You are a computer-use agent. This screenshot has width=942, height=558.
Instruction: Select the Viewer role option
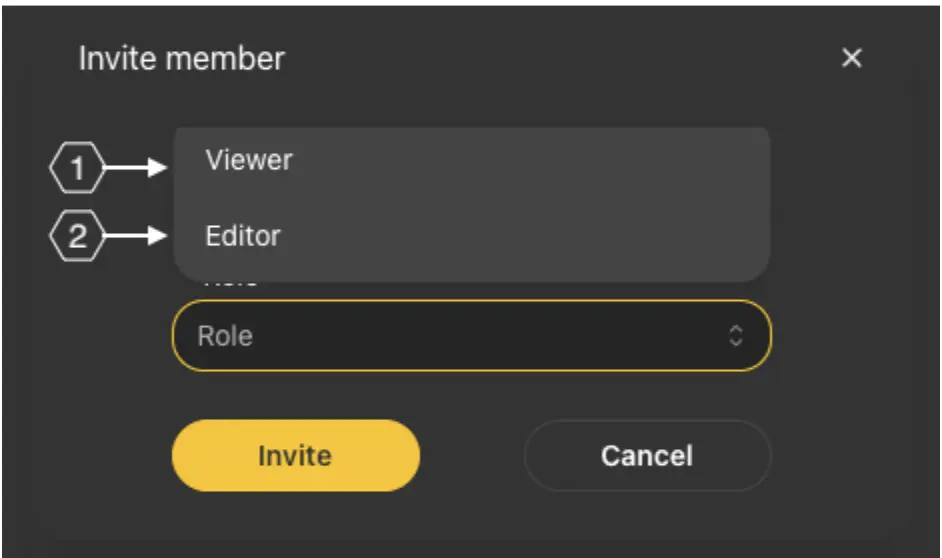pos(249,160)
